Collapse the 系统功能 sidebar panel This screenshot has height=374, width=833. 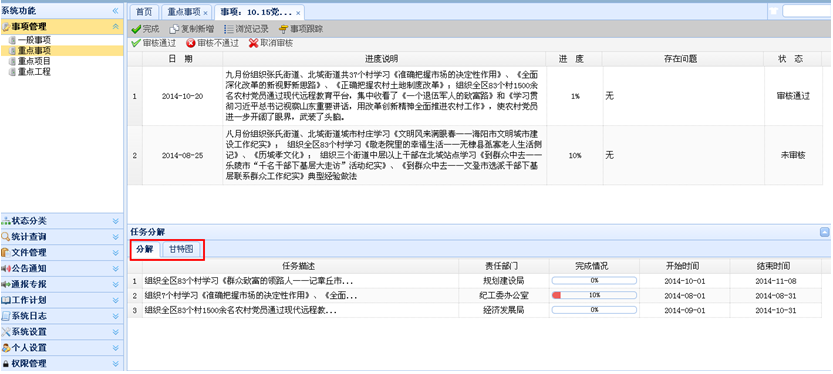115,11
